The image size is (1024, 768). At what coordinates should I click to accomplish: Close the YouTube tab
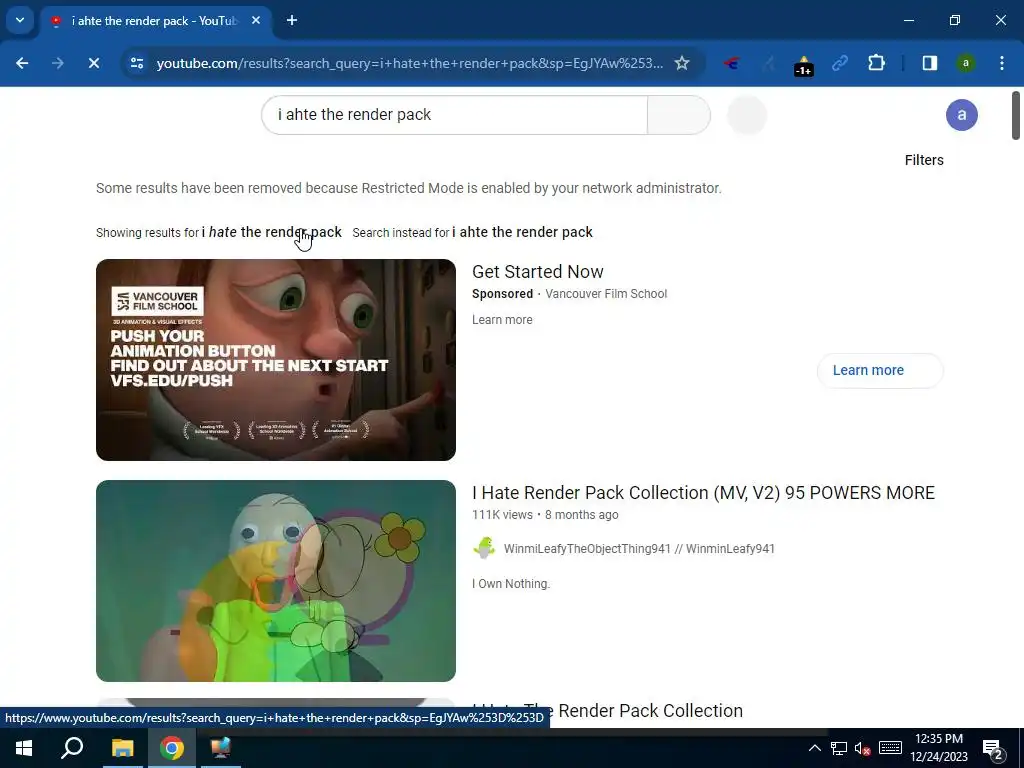point(256,21)
